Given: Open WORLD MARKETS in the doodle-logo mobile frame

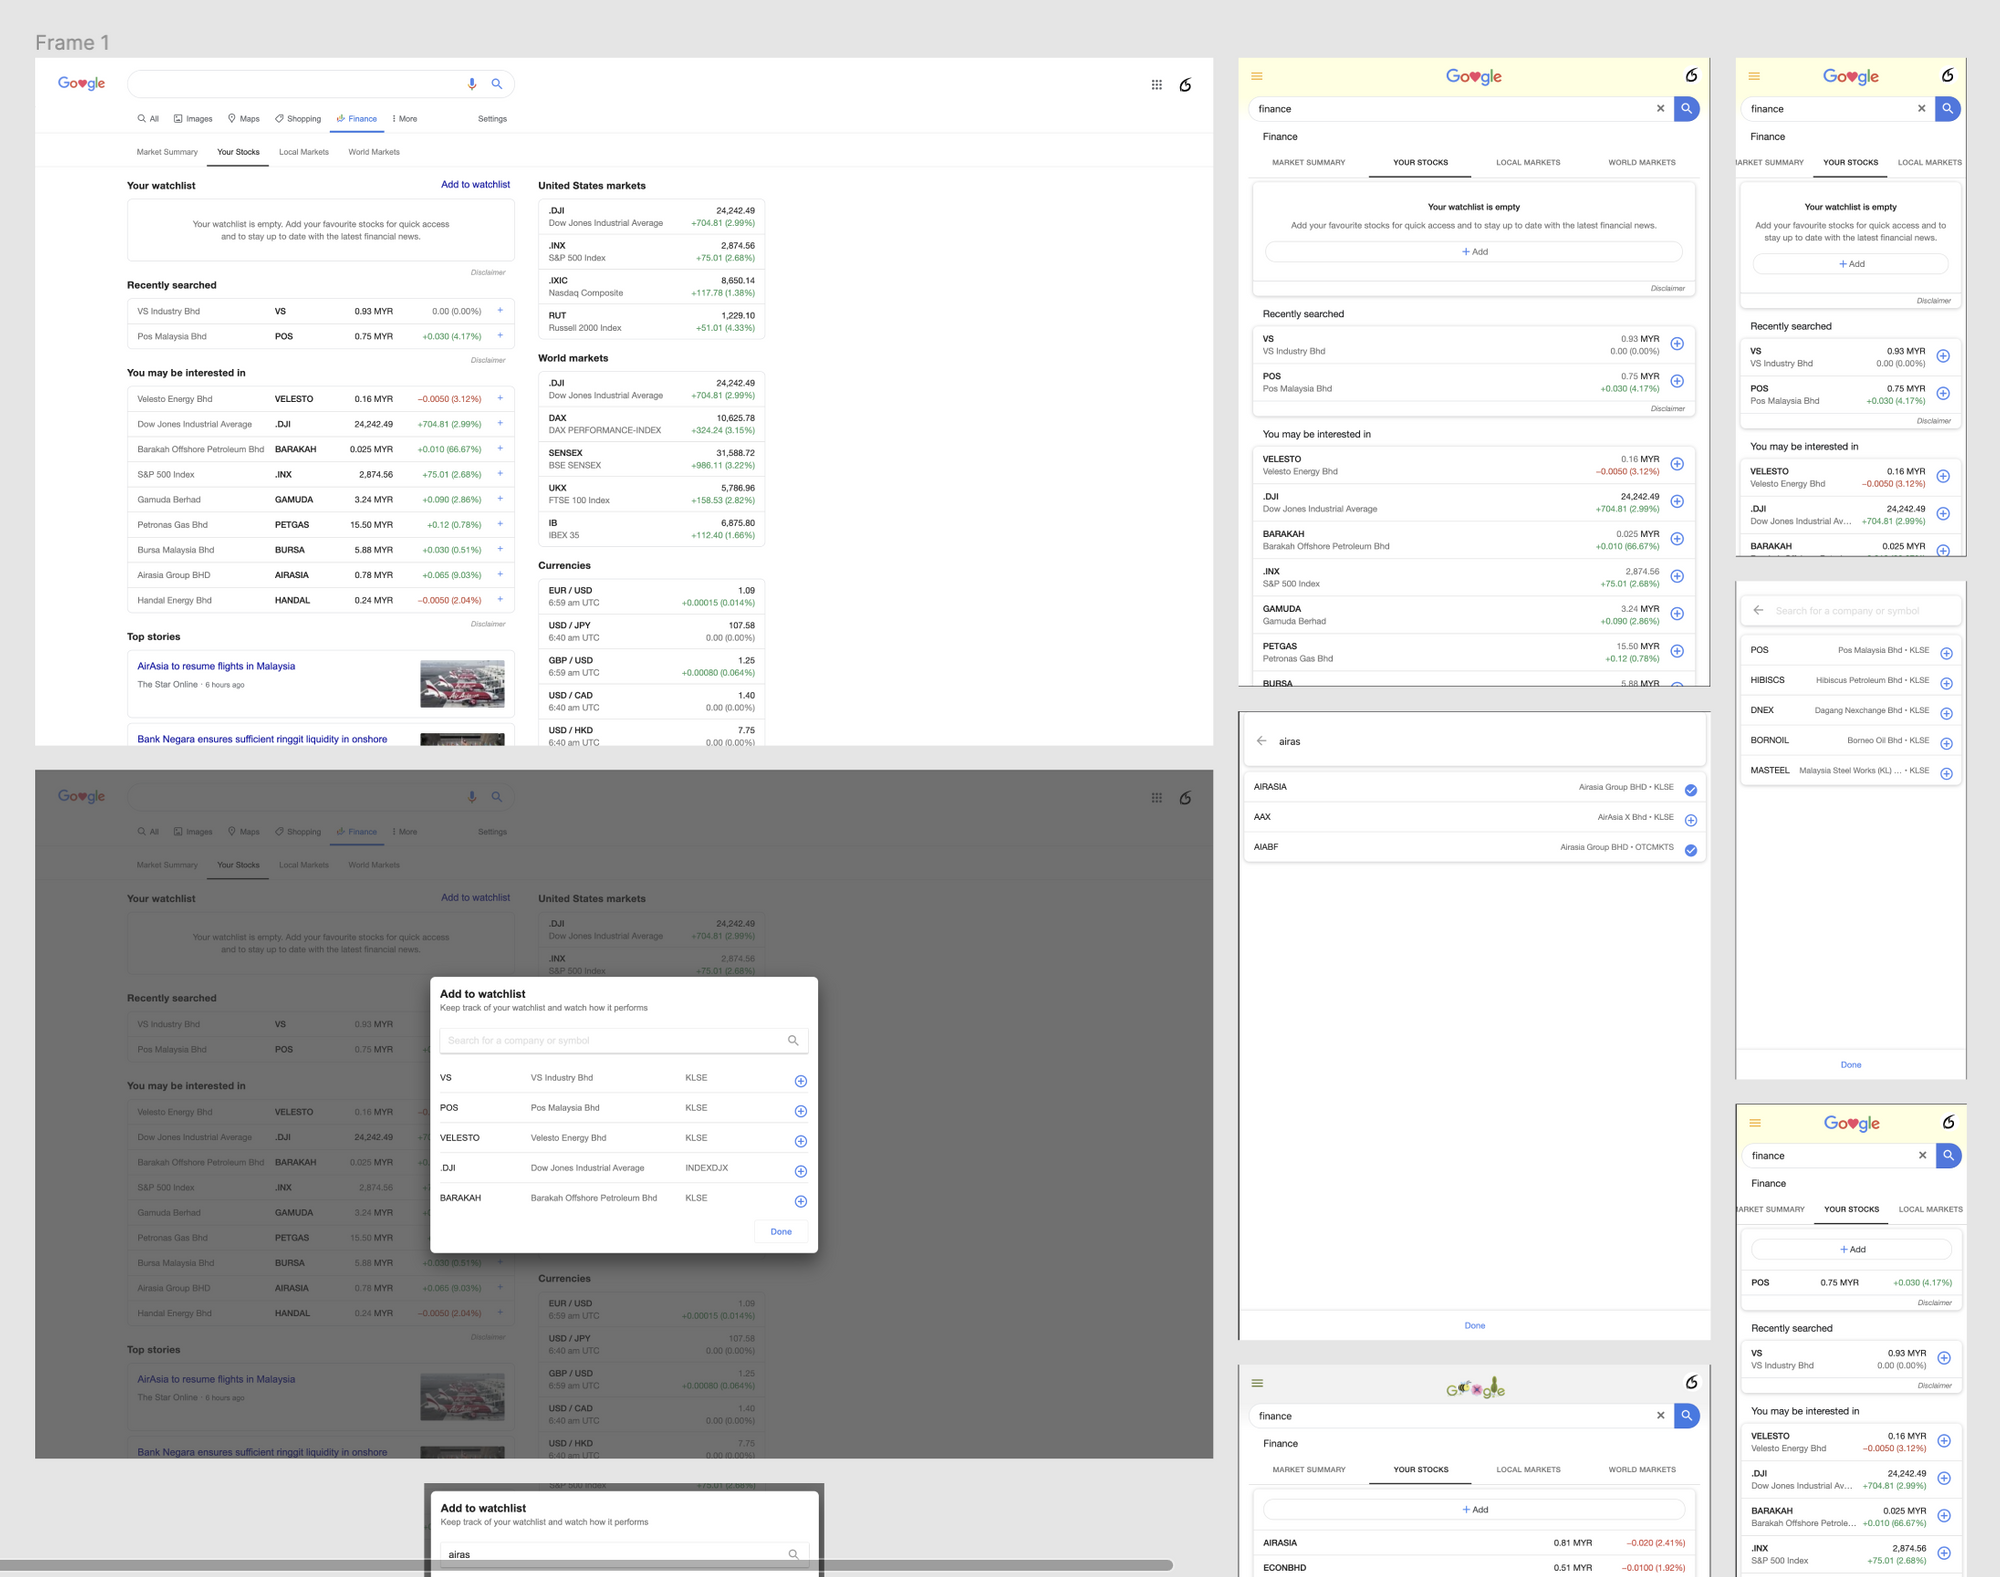Looking at the screenshot, I should pos(1642,1469).
